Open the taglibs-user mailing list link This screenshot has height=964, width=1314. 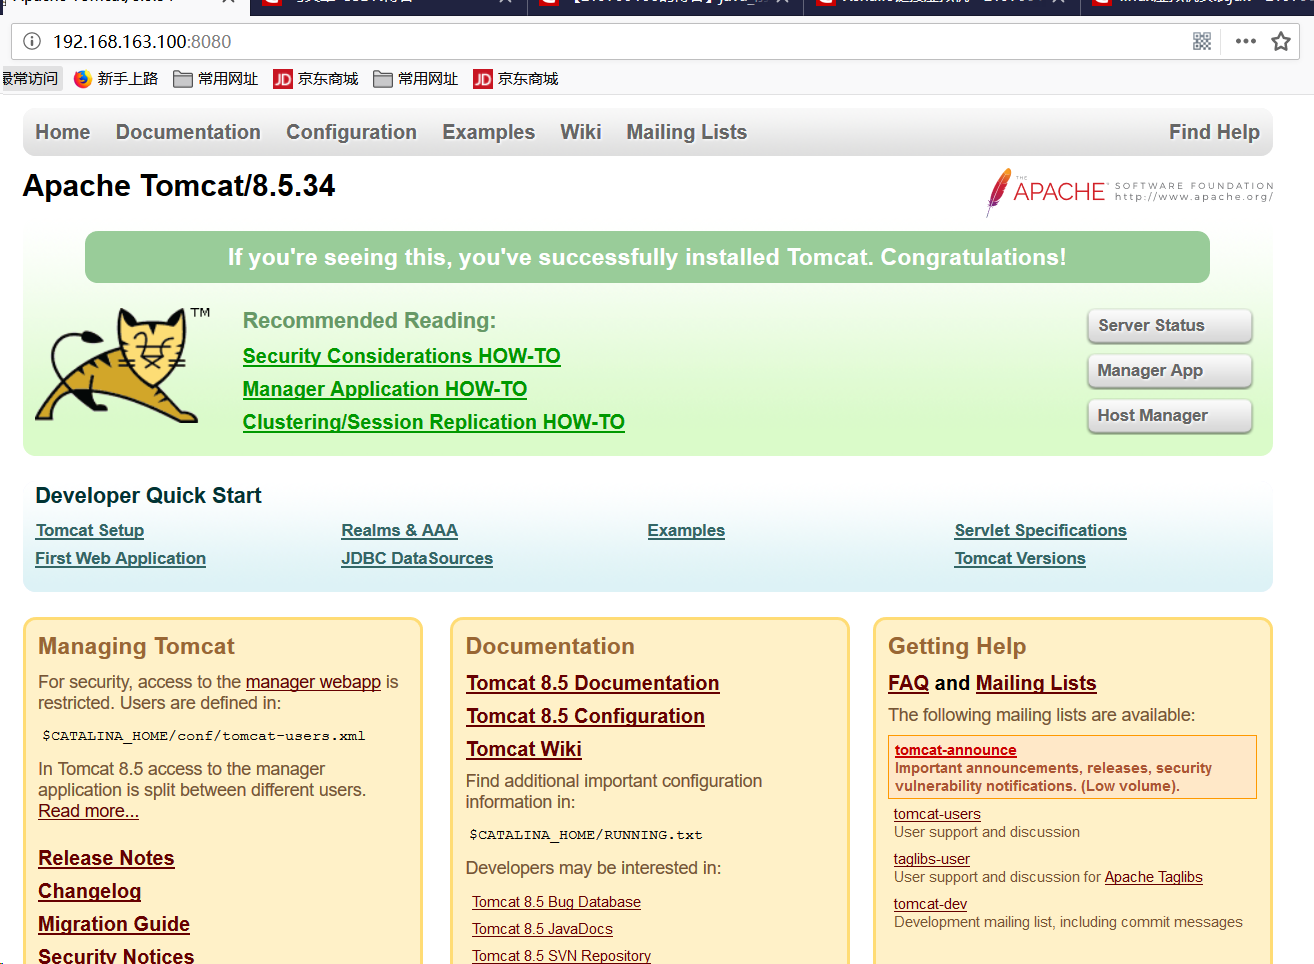932,859
